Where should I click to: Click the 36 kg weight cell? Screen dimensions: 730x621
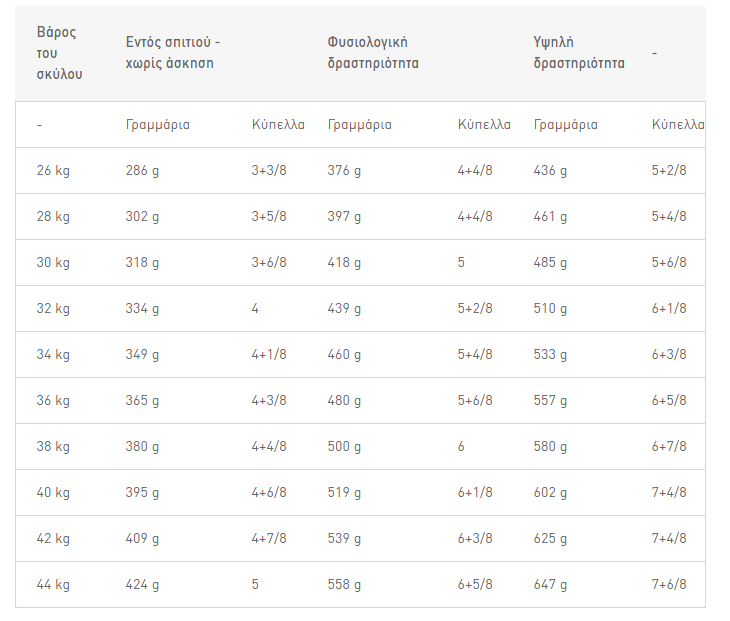click(x=53, y=400)
